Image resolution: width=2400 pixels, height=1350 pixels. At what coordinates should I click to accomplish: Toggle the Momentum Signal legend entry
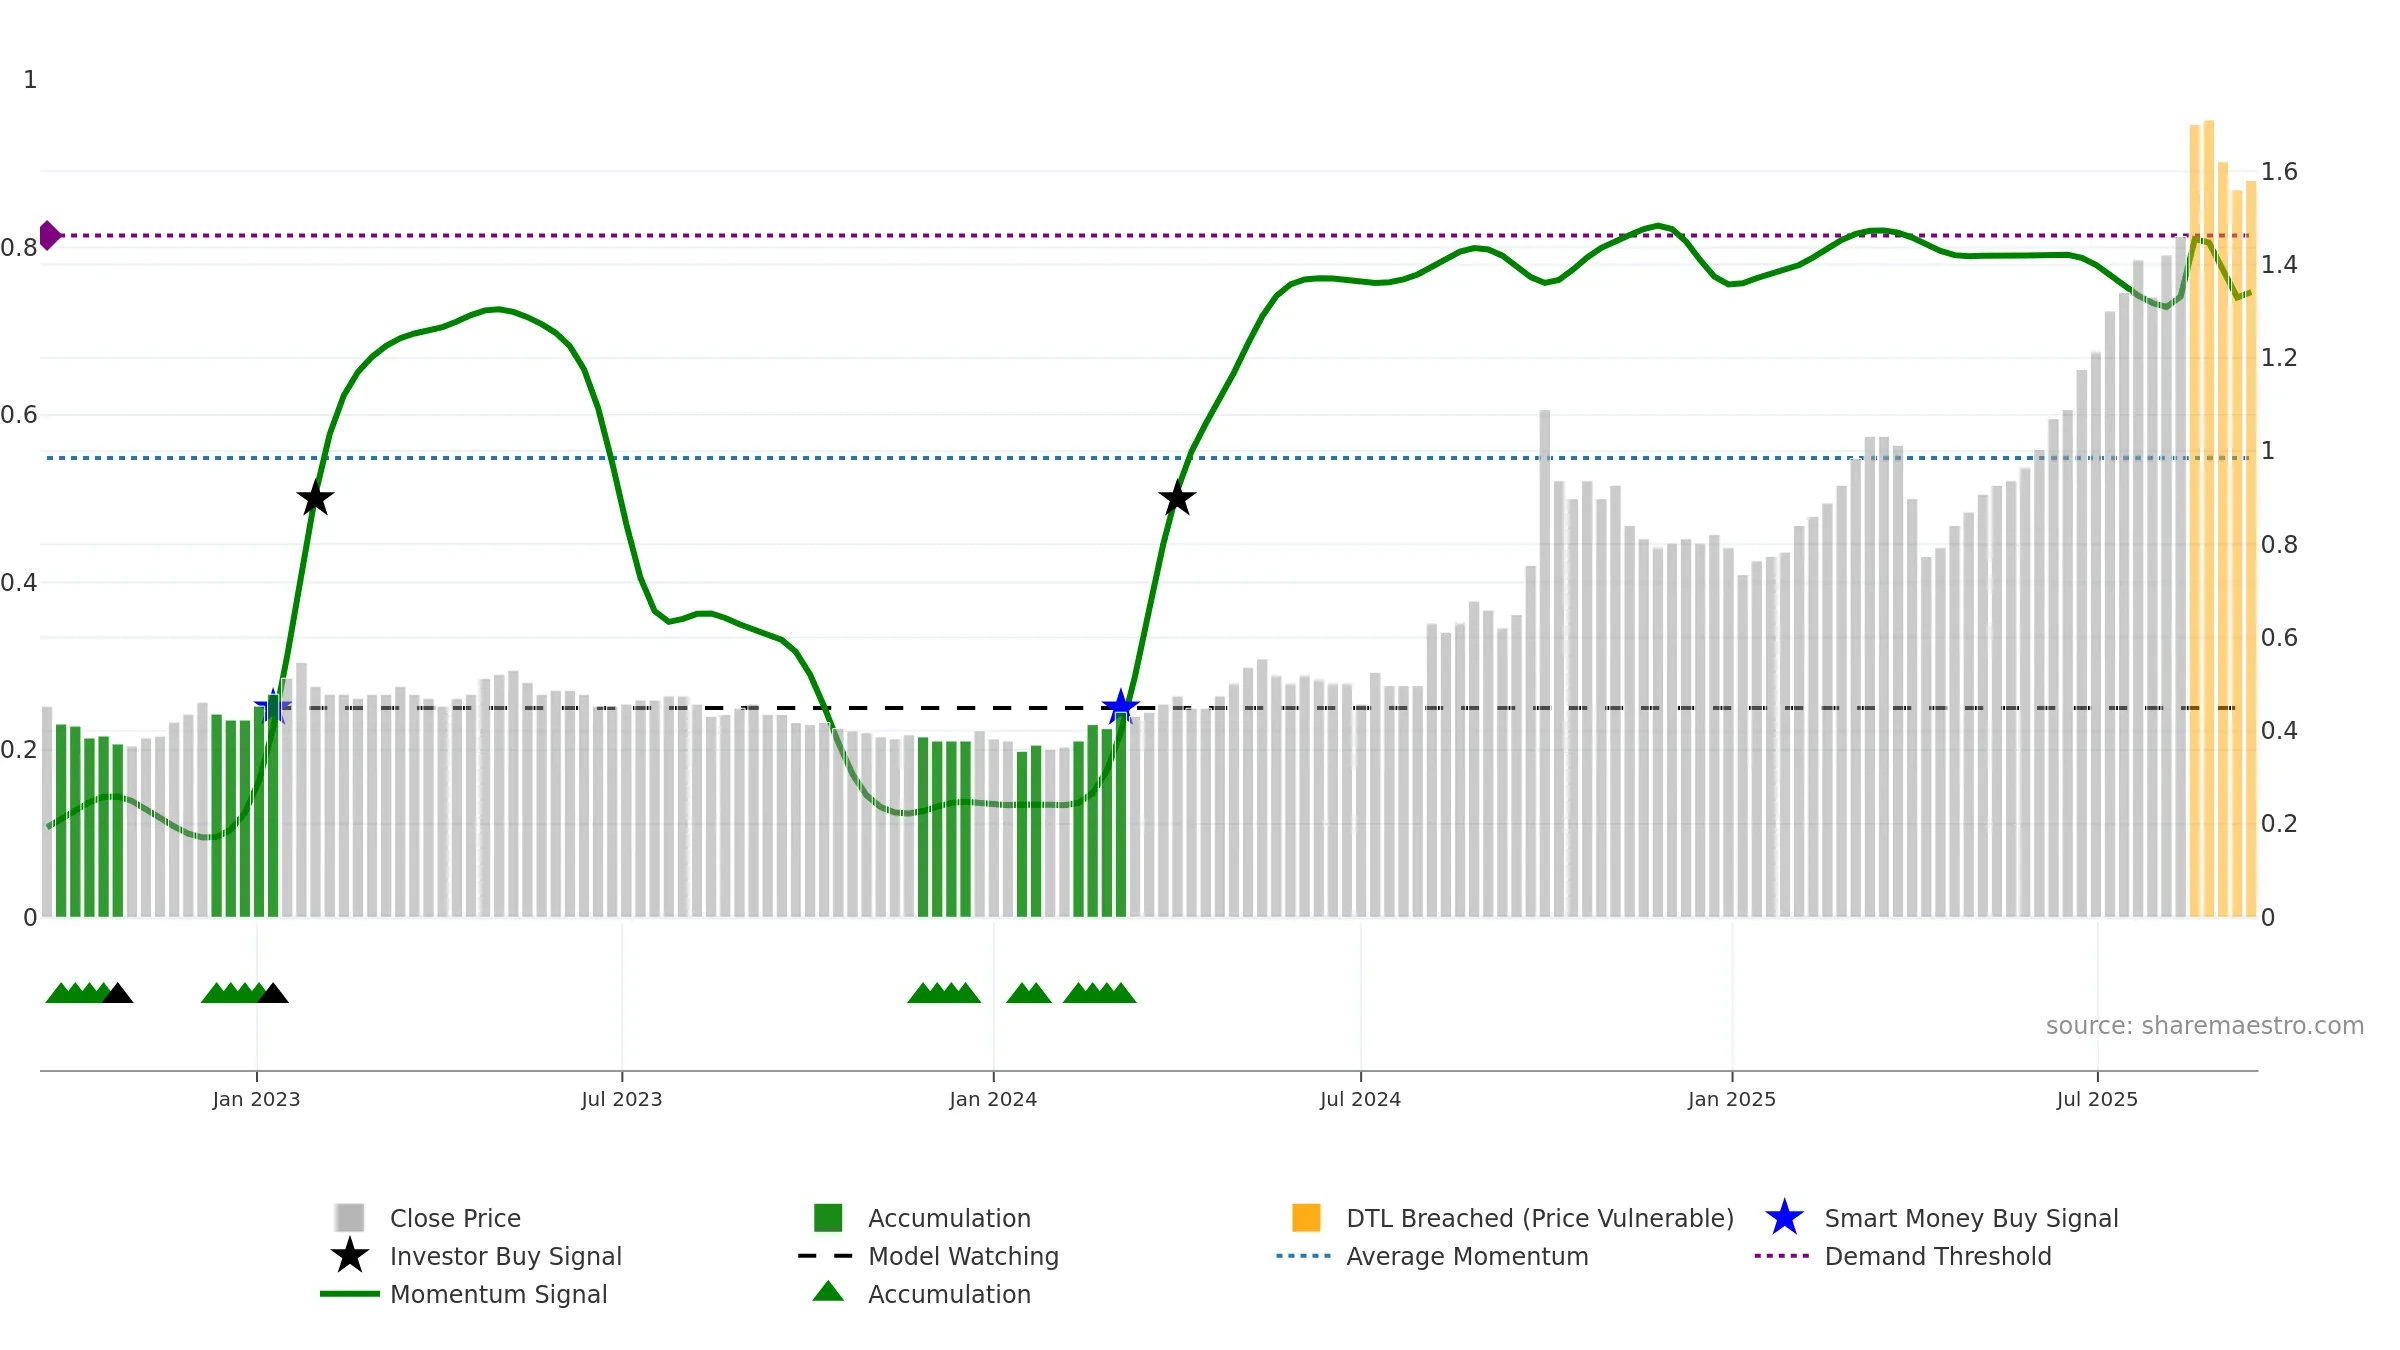(499, 1294)
